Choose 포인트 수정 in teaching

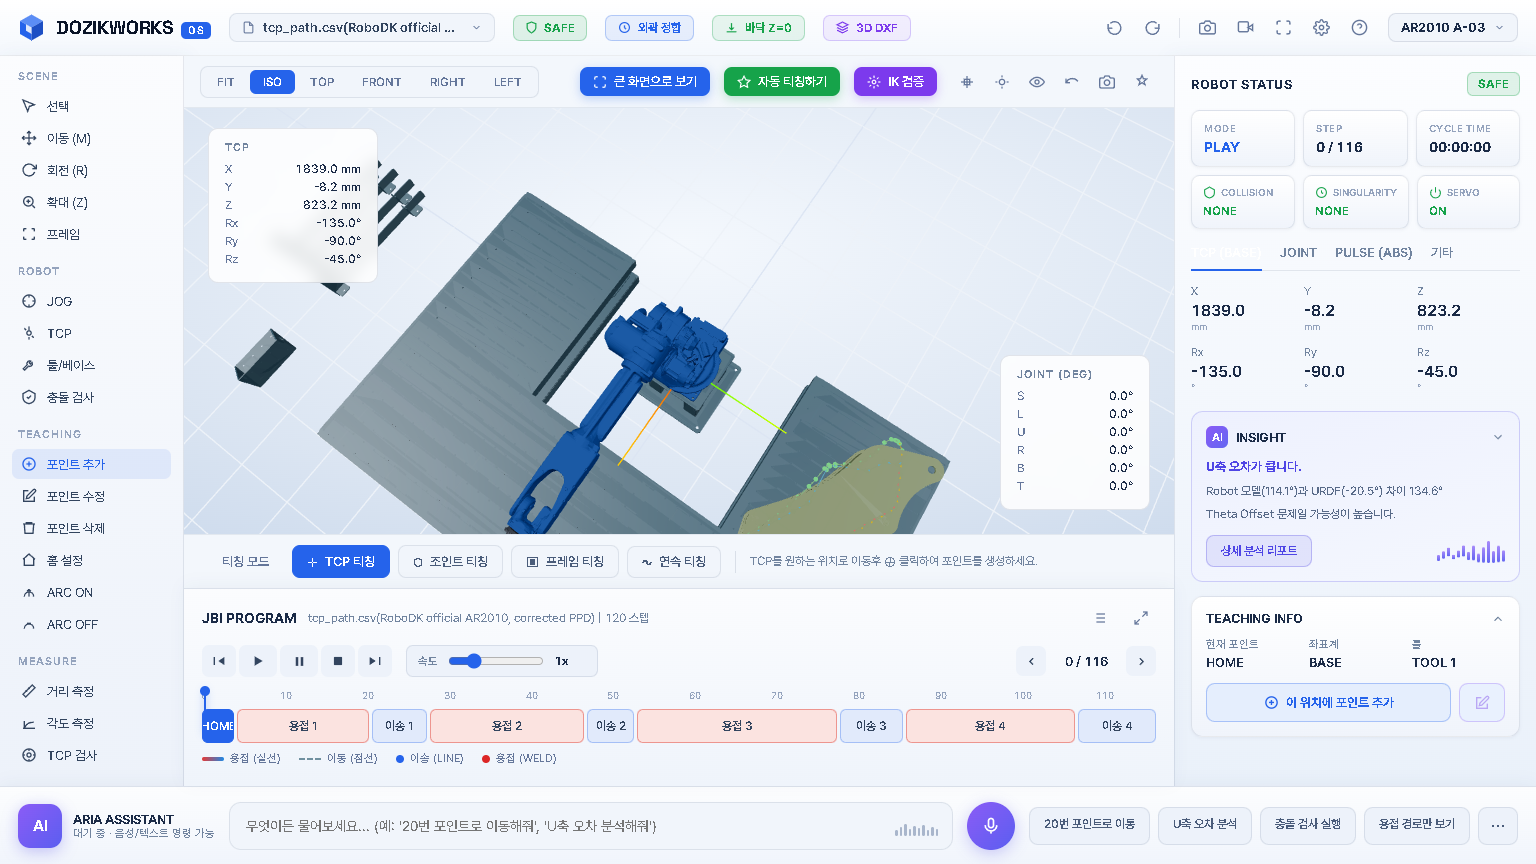pos(91,496)
